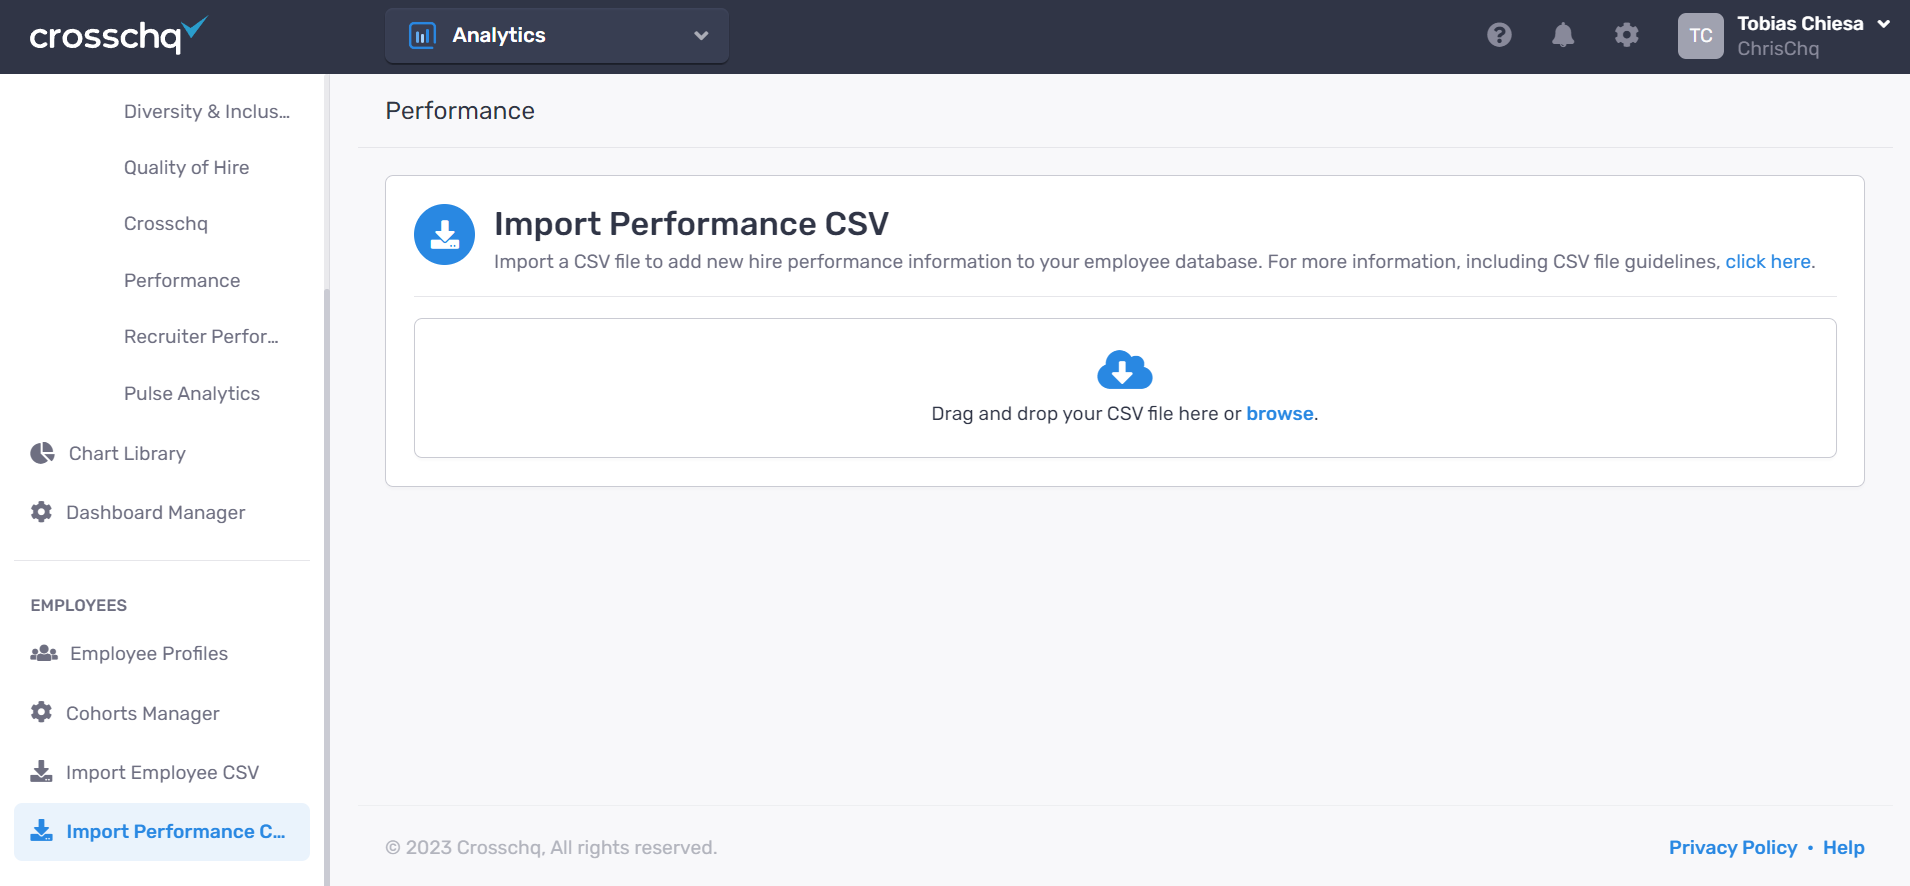Open Dashboard Manager
Viewport: 1910px width, 886px height.
[x=156, y=513]
